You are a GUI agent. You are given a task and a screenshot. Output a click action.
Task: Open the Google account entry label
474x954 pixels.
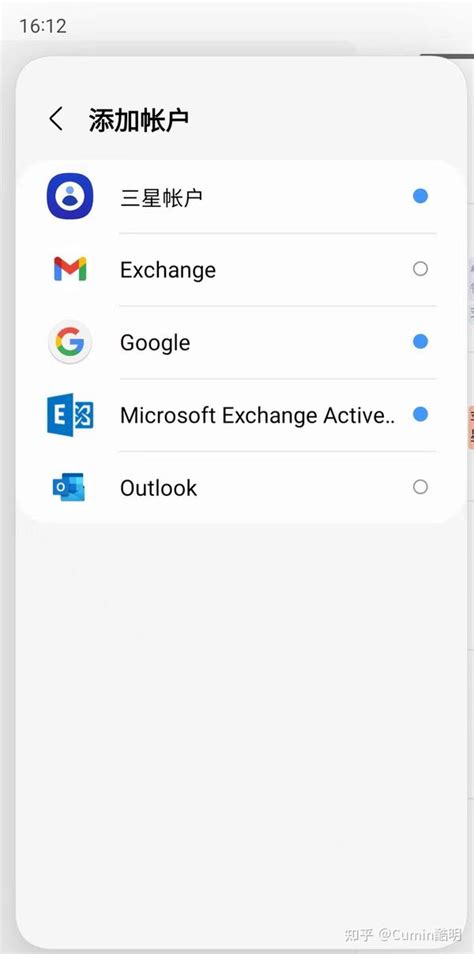coord(155,343)
